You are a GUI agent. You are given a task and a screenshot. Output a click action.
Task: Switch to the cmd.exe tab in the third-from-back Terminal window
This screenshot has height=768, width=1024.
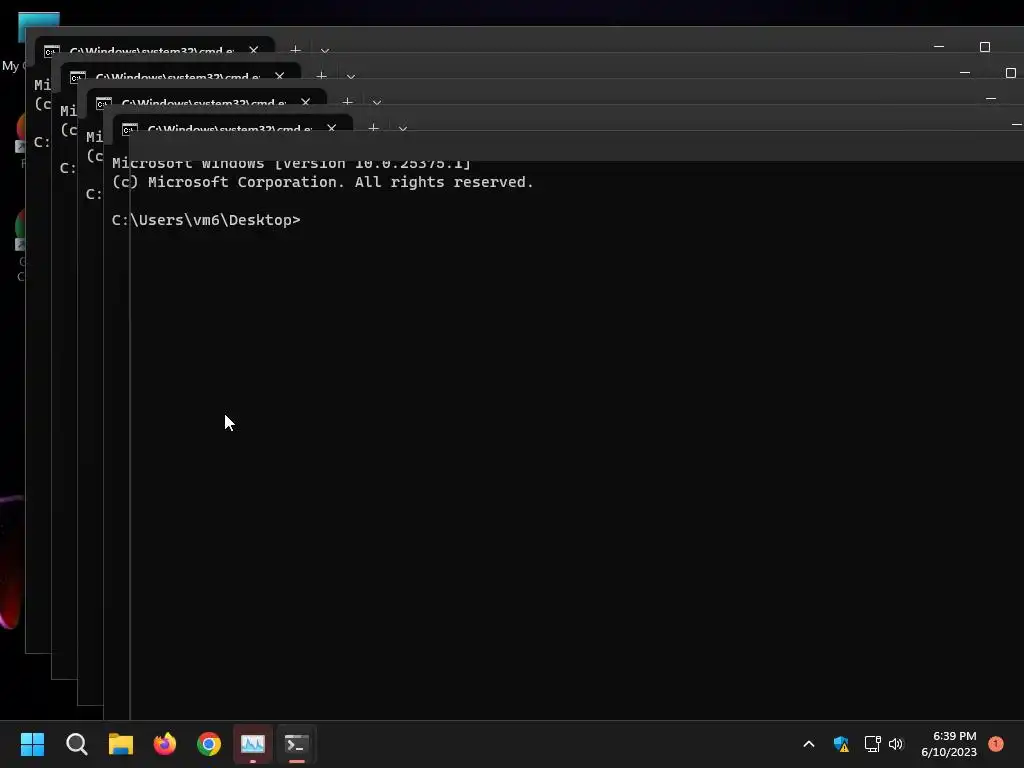(207, 97)
